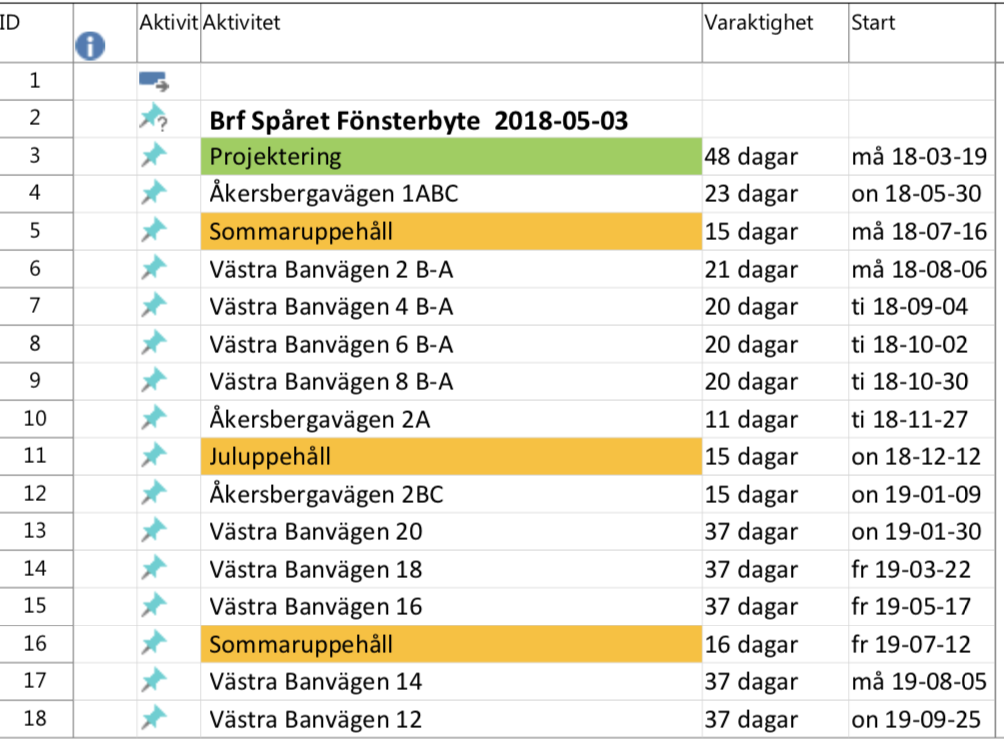Click the blue info indicator icon in header
The image size is (1004, 750).
pos(90,44)
